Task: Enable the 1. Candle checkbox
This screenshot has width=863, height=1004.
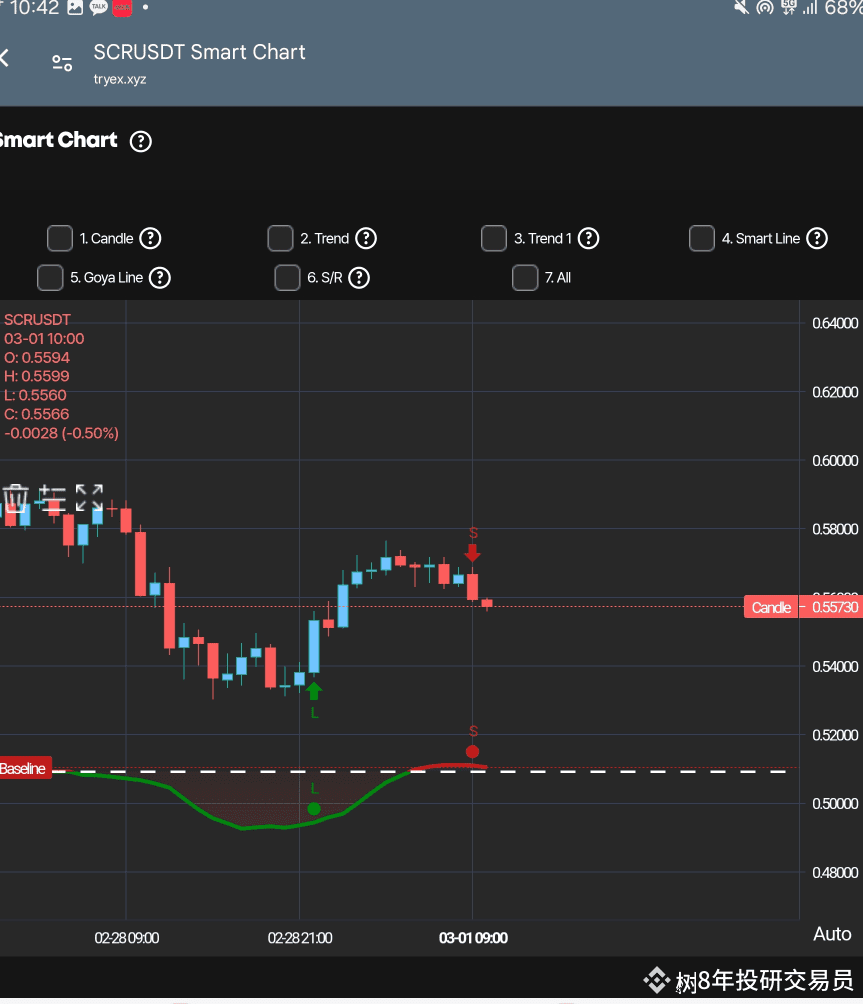Action: click(x=59, y=238)
